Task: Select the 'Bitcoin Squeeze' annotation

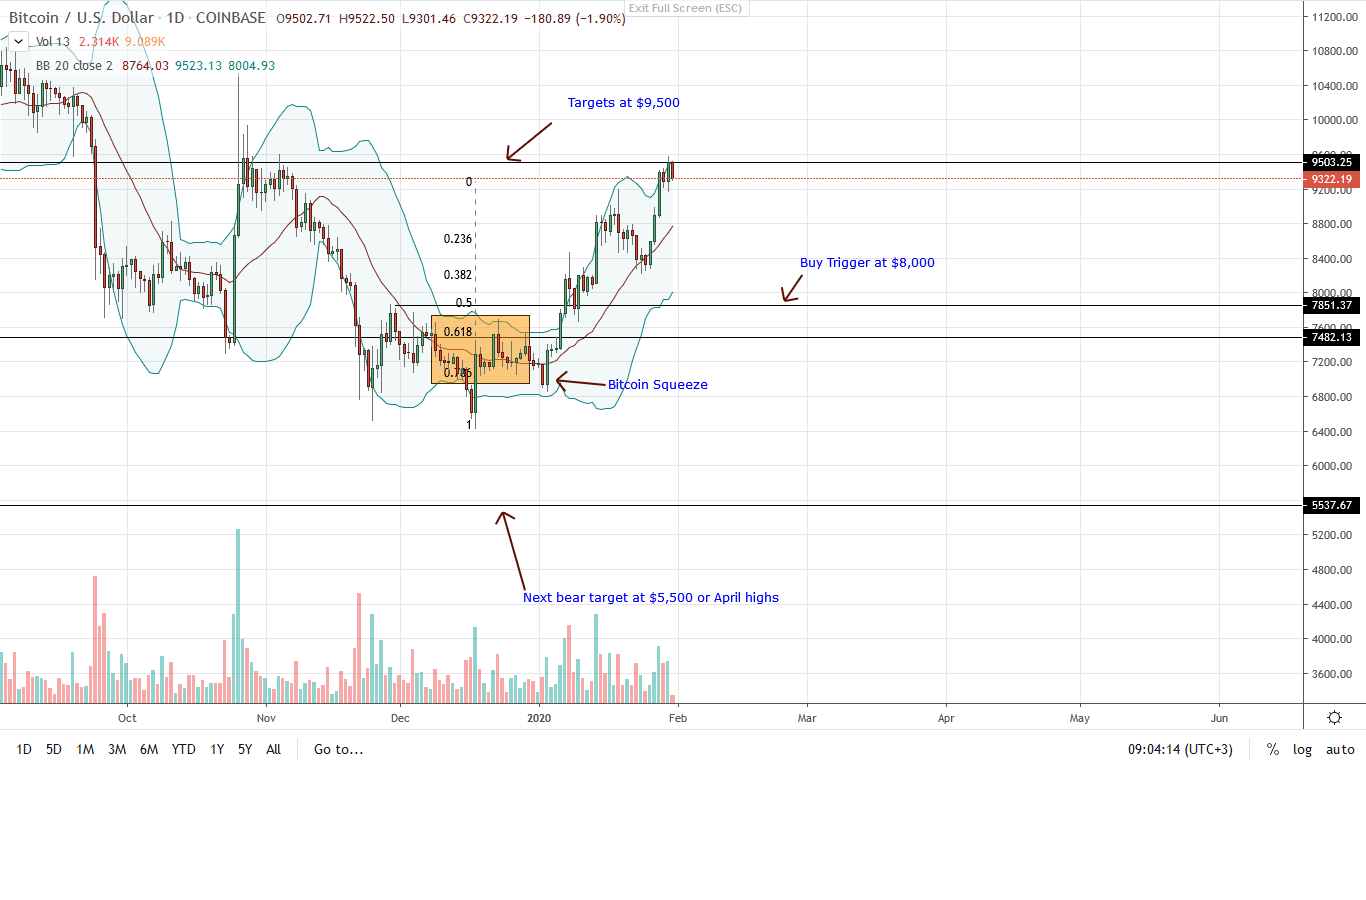Action: pos(658,385)
